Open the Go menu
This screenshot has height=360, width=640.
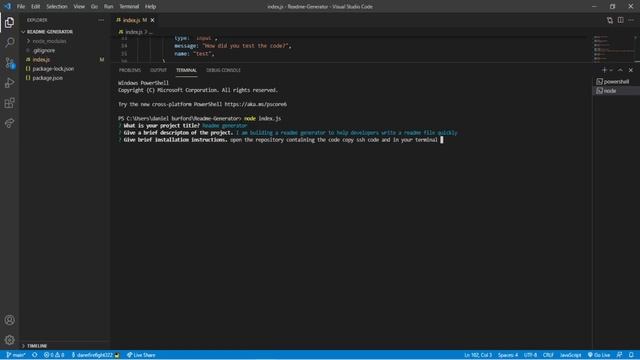point(94,7)
